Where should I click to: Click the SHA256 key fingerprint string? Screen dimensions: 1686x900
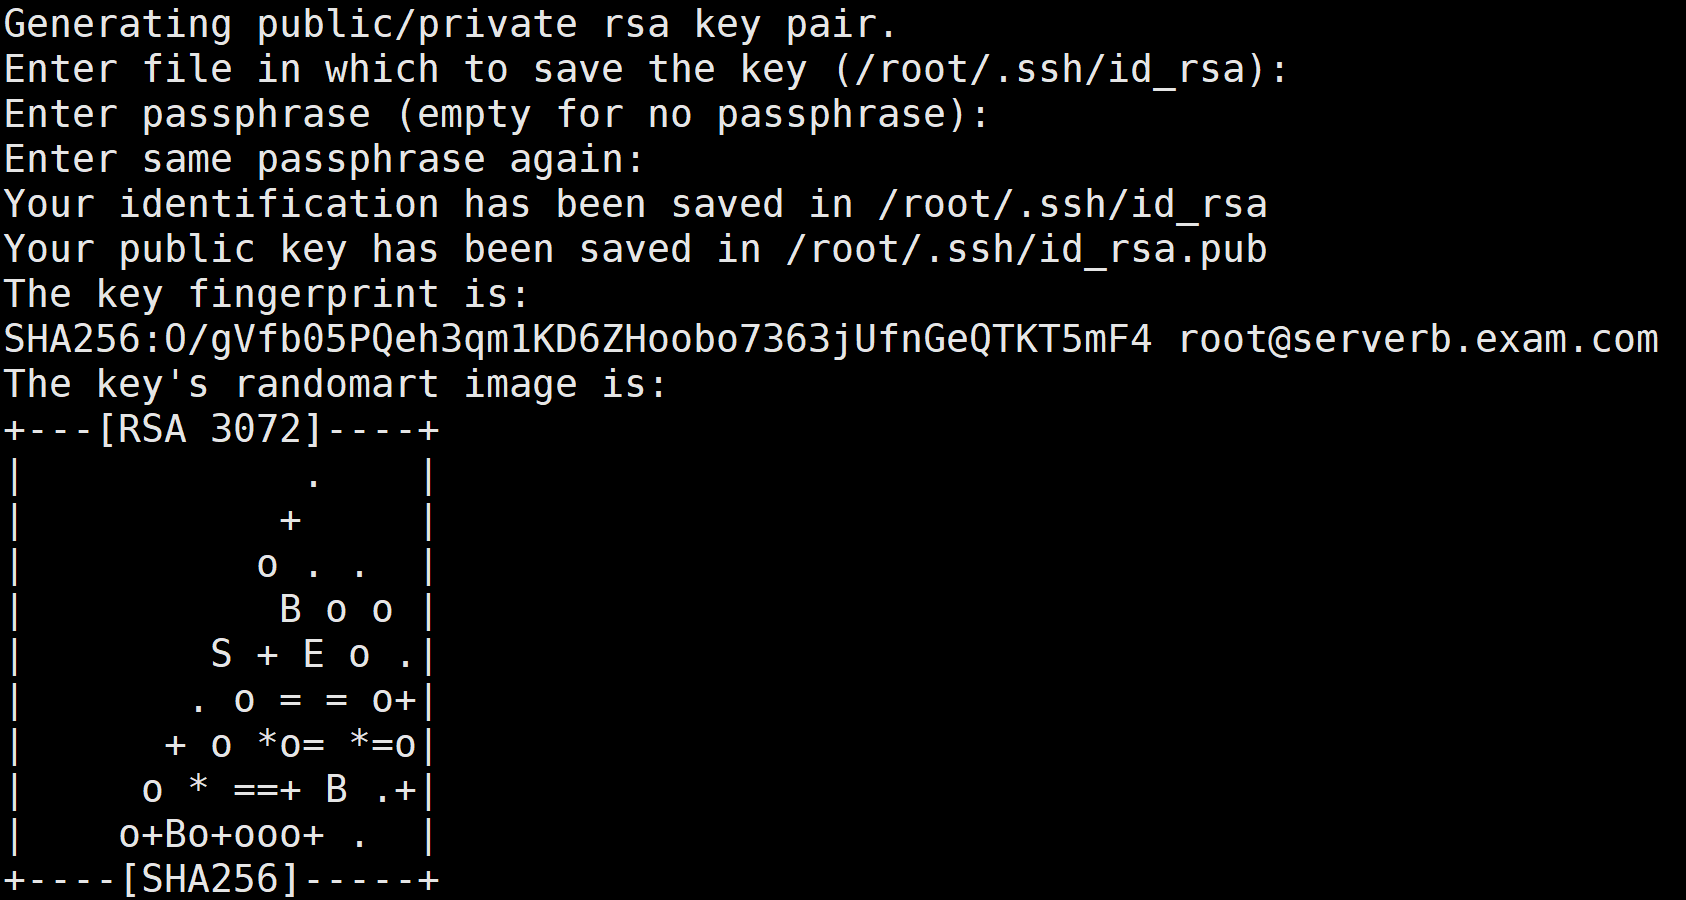578,340
